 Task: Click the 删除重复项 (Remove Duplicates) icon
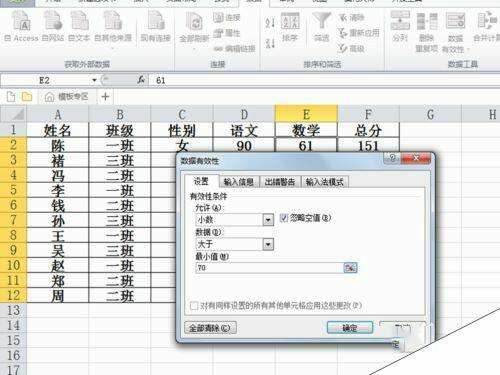[427, 21]
